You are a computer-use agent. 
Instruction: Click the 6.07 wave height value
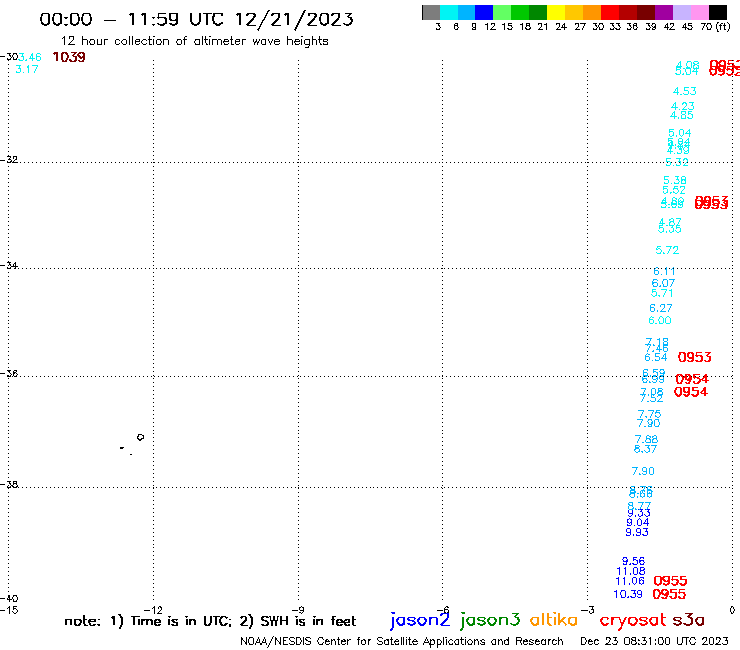pyautogui.click(x=663, y=283)
